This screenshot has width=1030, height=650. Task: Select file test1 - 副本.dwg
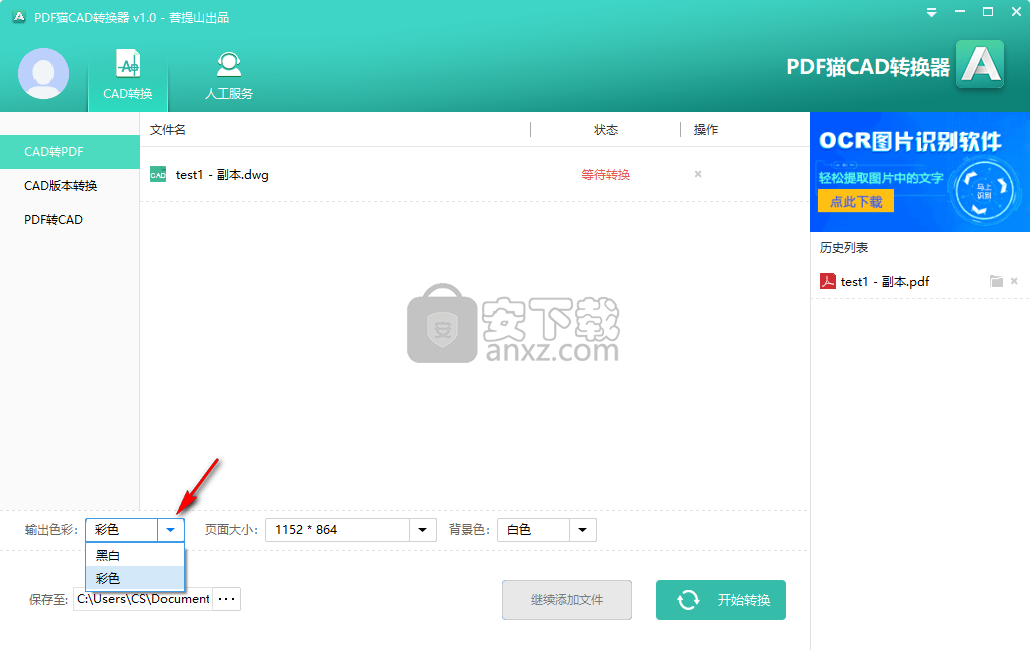[x=222, y=175]
